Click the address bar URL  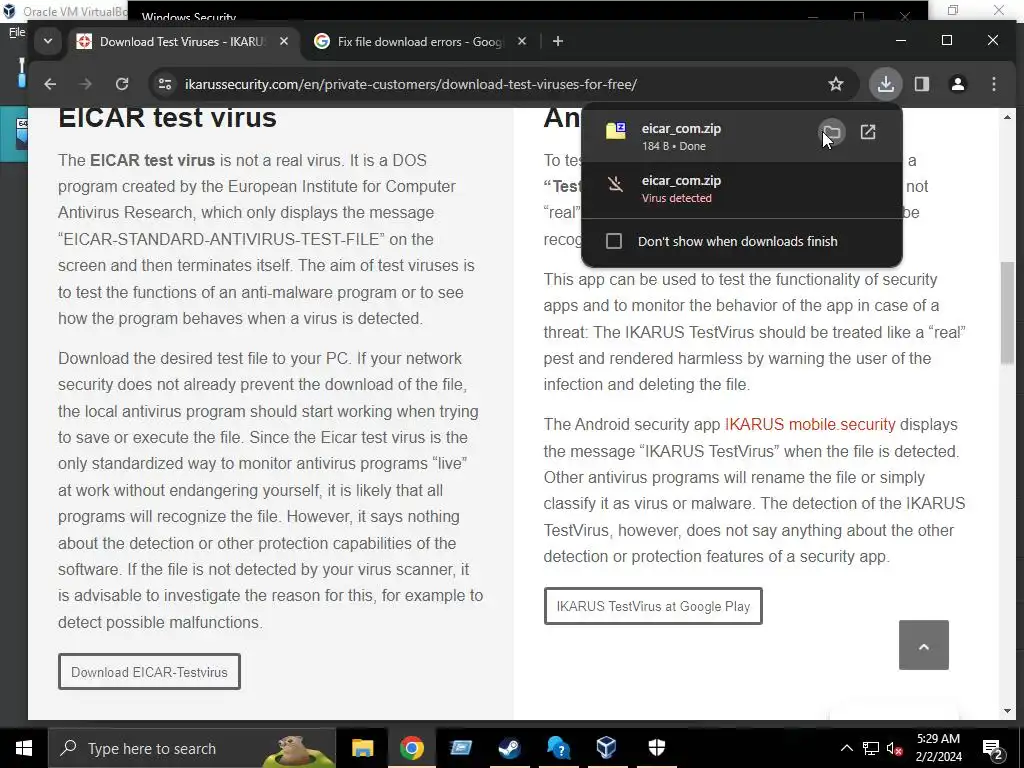(x=411, y=84)
